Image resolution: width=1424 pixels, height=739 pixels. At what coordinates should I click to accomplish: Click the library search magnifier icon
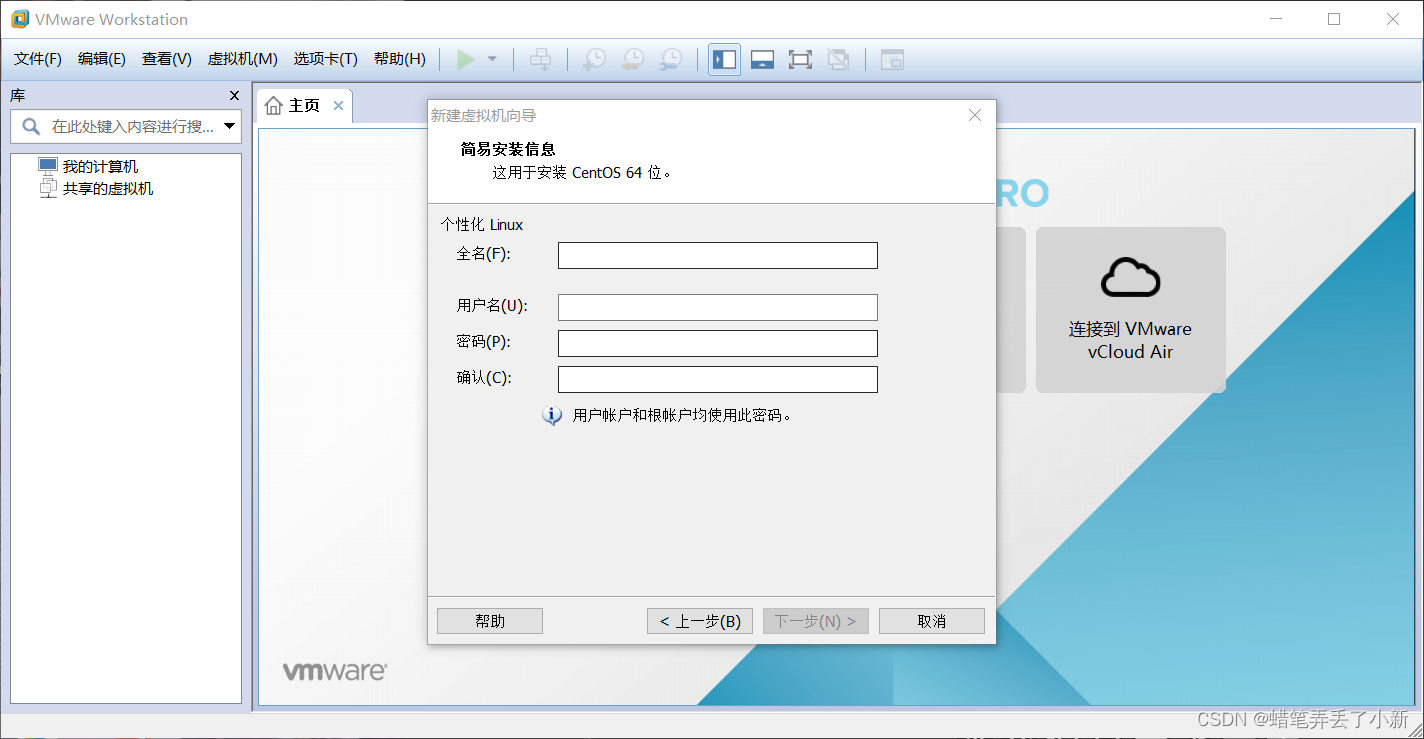(x=31, y=127)
